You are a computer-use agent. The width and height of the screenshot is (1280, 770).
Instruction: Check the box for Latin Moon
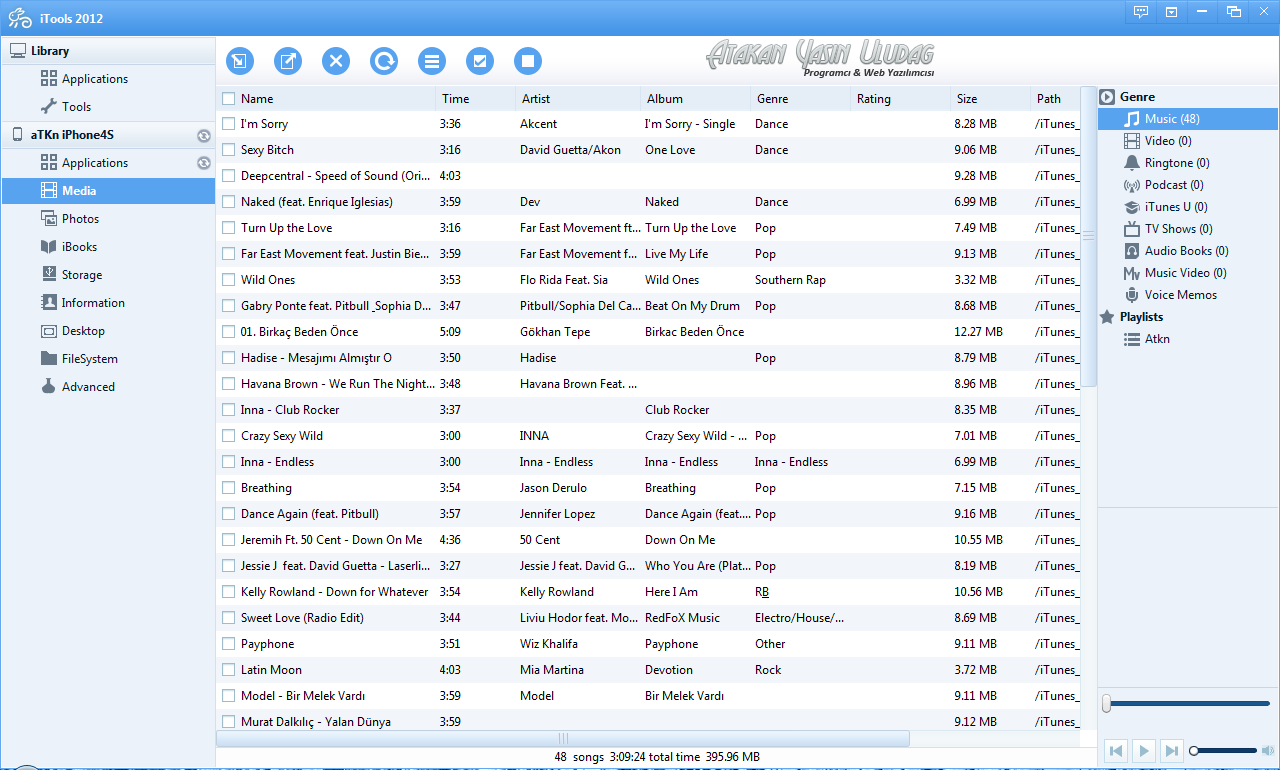point(229,670)
